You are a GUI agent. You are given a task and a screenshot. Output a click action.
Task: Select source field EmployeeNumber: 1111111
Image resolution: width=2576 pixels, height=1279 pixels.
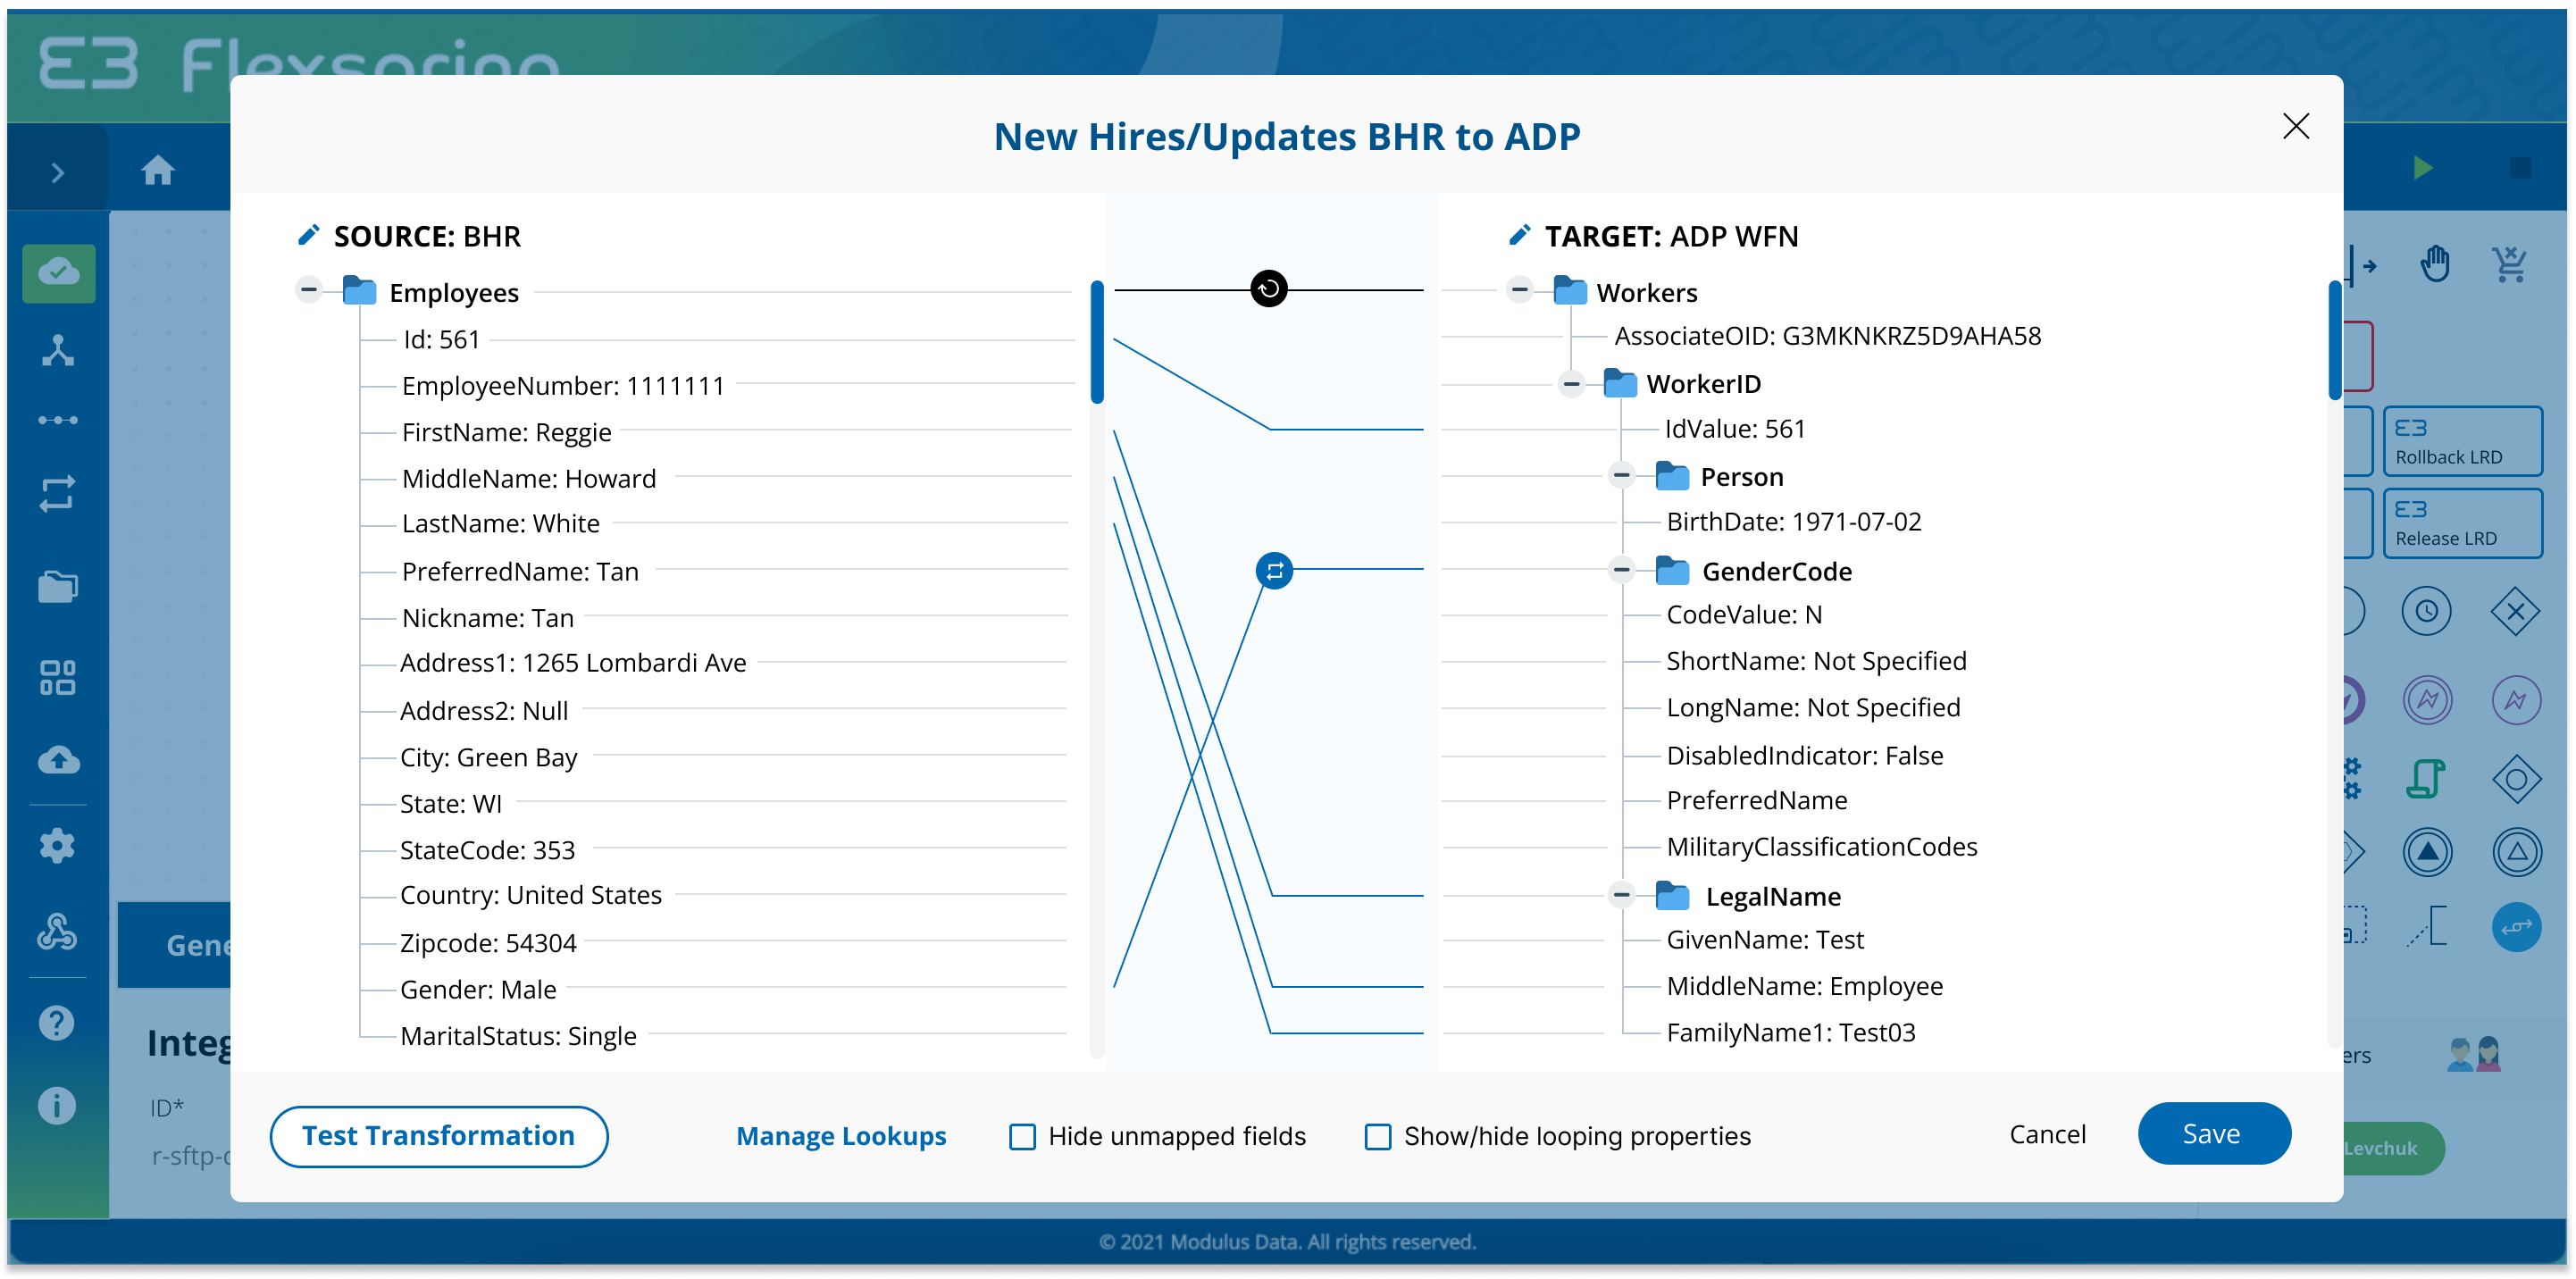pyautogui.click(x=563, y=386)
